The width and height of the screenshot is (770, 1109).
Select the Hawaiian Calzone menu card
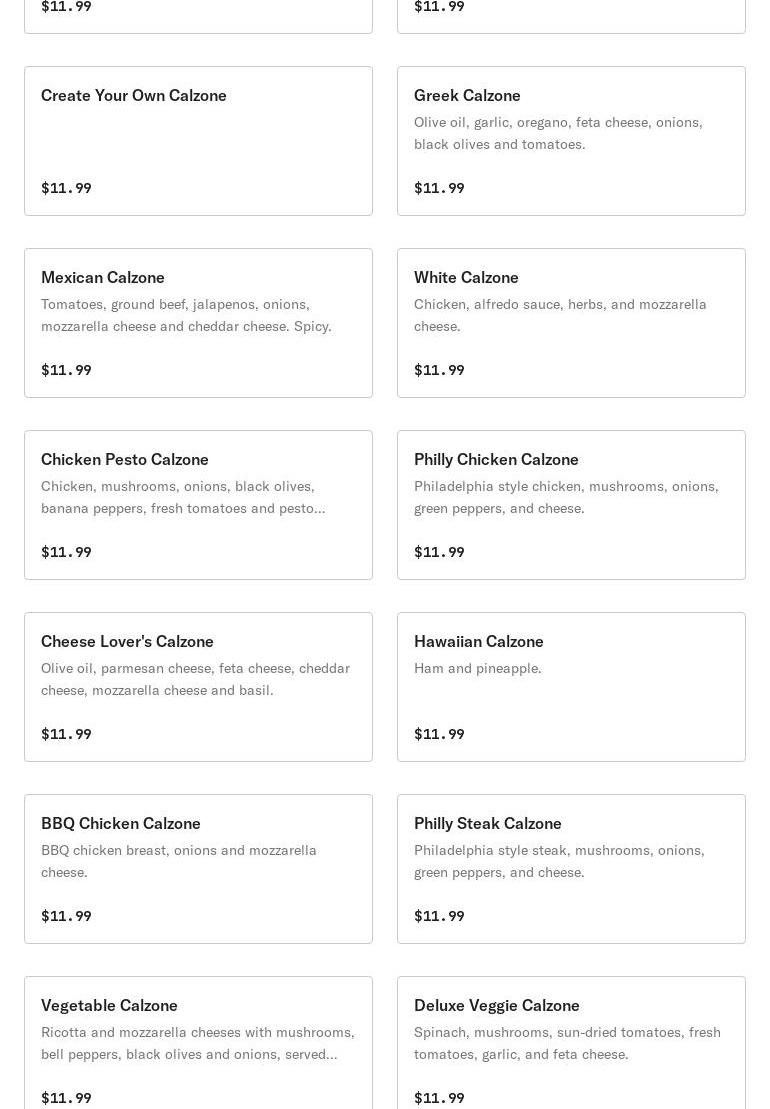(571, 687)
